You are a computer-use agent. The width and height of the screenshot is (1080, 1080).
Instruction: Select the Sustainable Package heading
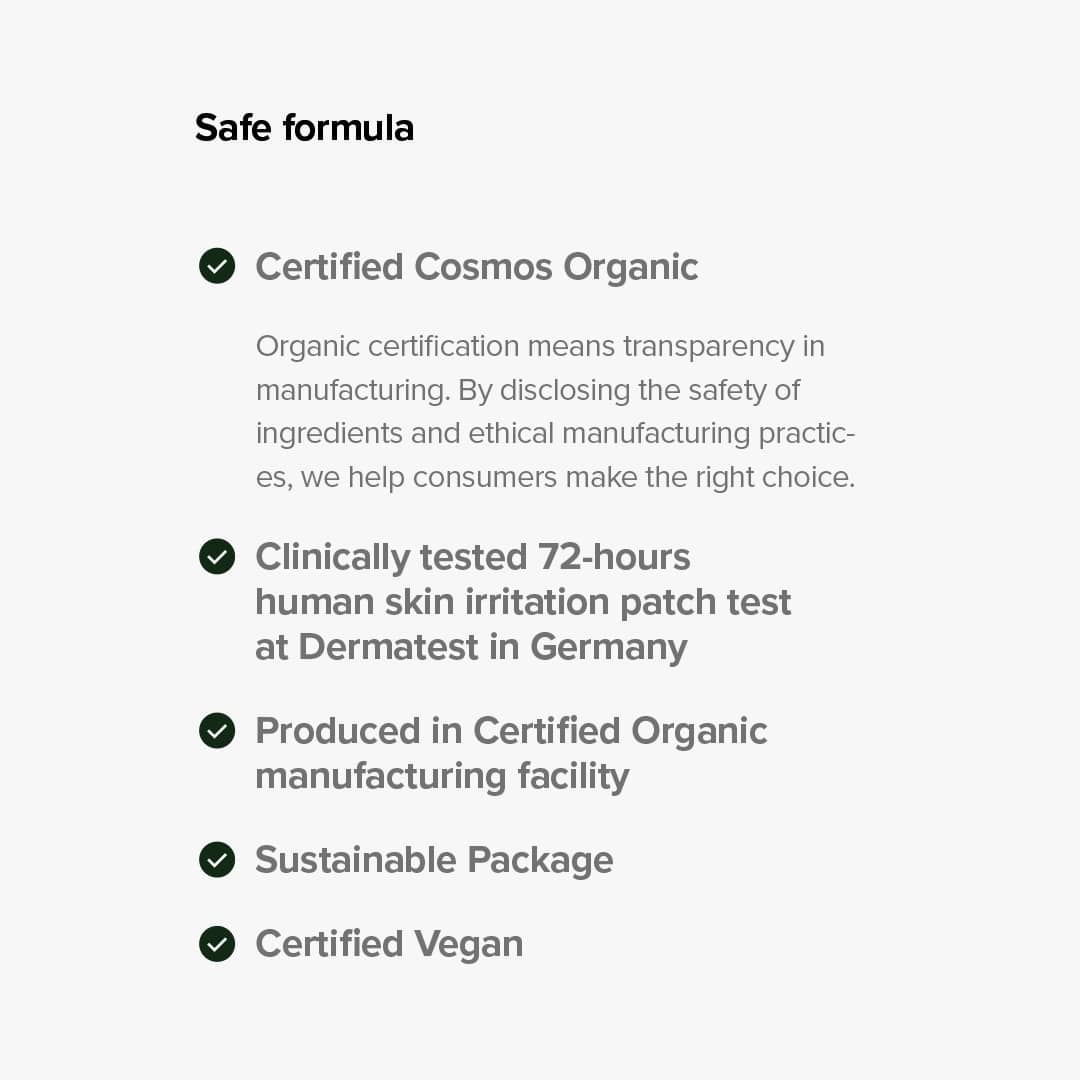[434, 860]
